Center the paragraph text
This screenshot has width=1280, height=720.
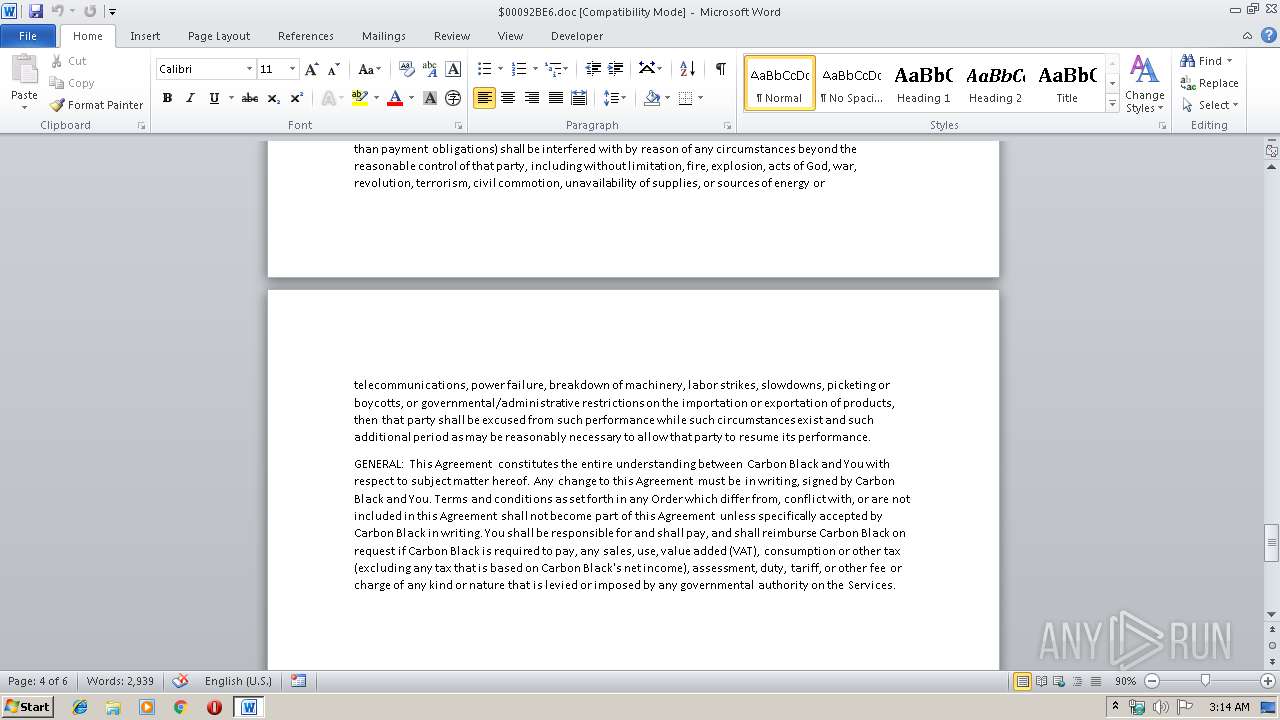508,98
